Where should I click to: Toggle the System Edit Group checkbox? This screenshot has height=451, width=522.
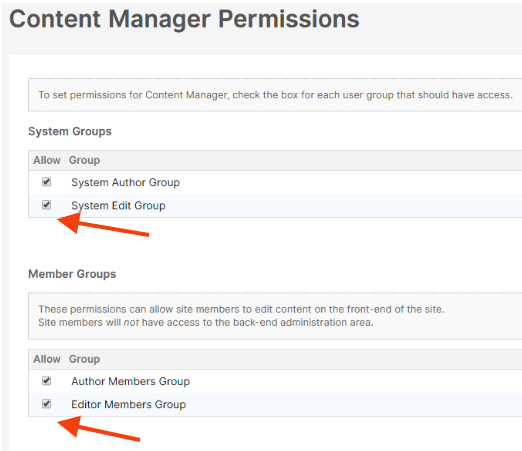46,205
